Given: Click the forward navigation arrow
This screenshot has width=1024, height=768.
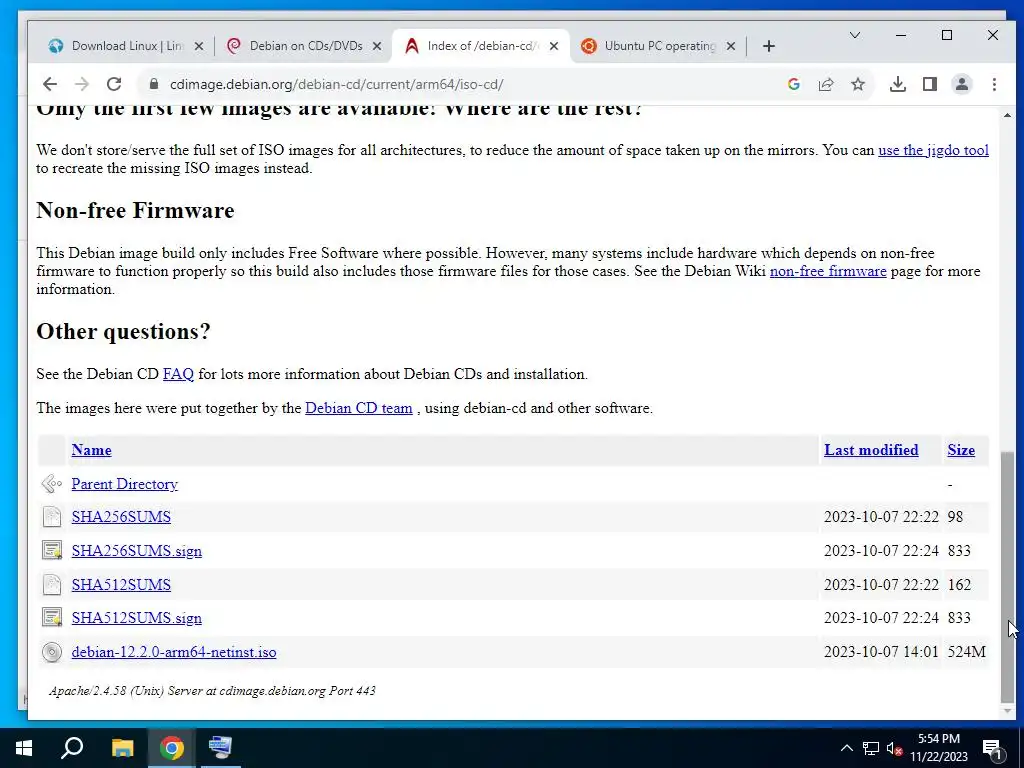Looking at the screenshot, I should tap(82, 84).
